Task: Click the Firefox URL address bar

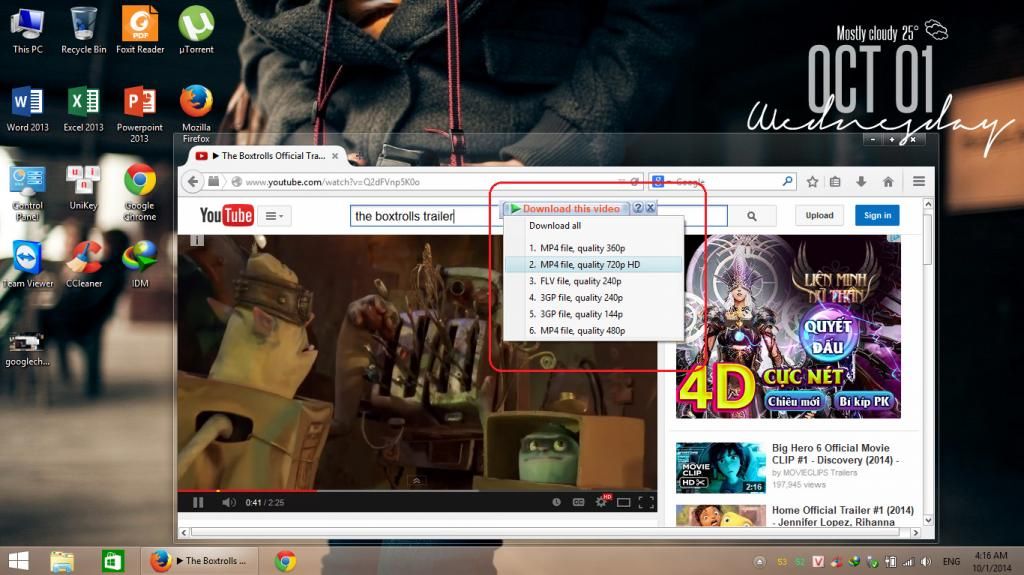Action: point(431,182)
